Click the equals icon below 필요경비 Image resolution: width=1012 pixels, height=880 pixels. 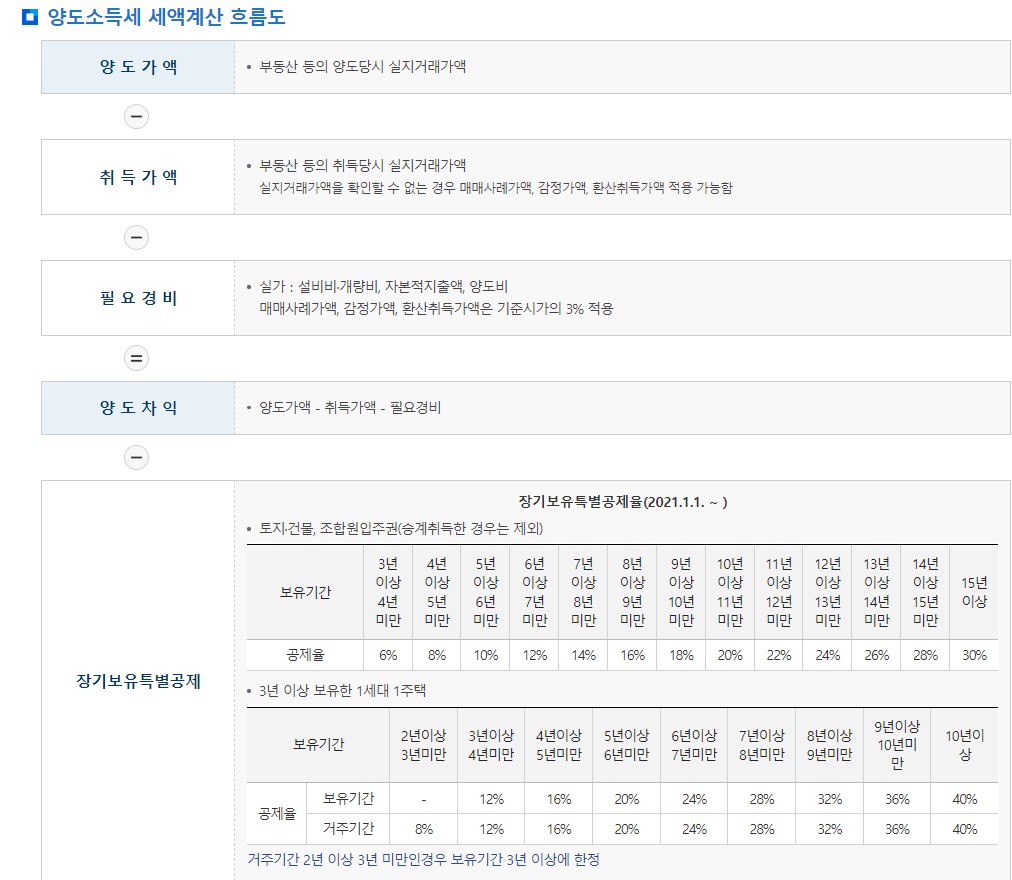pyautogui.click(x=136, y=357)
